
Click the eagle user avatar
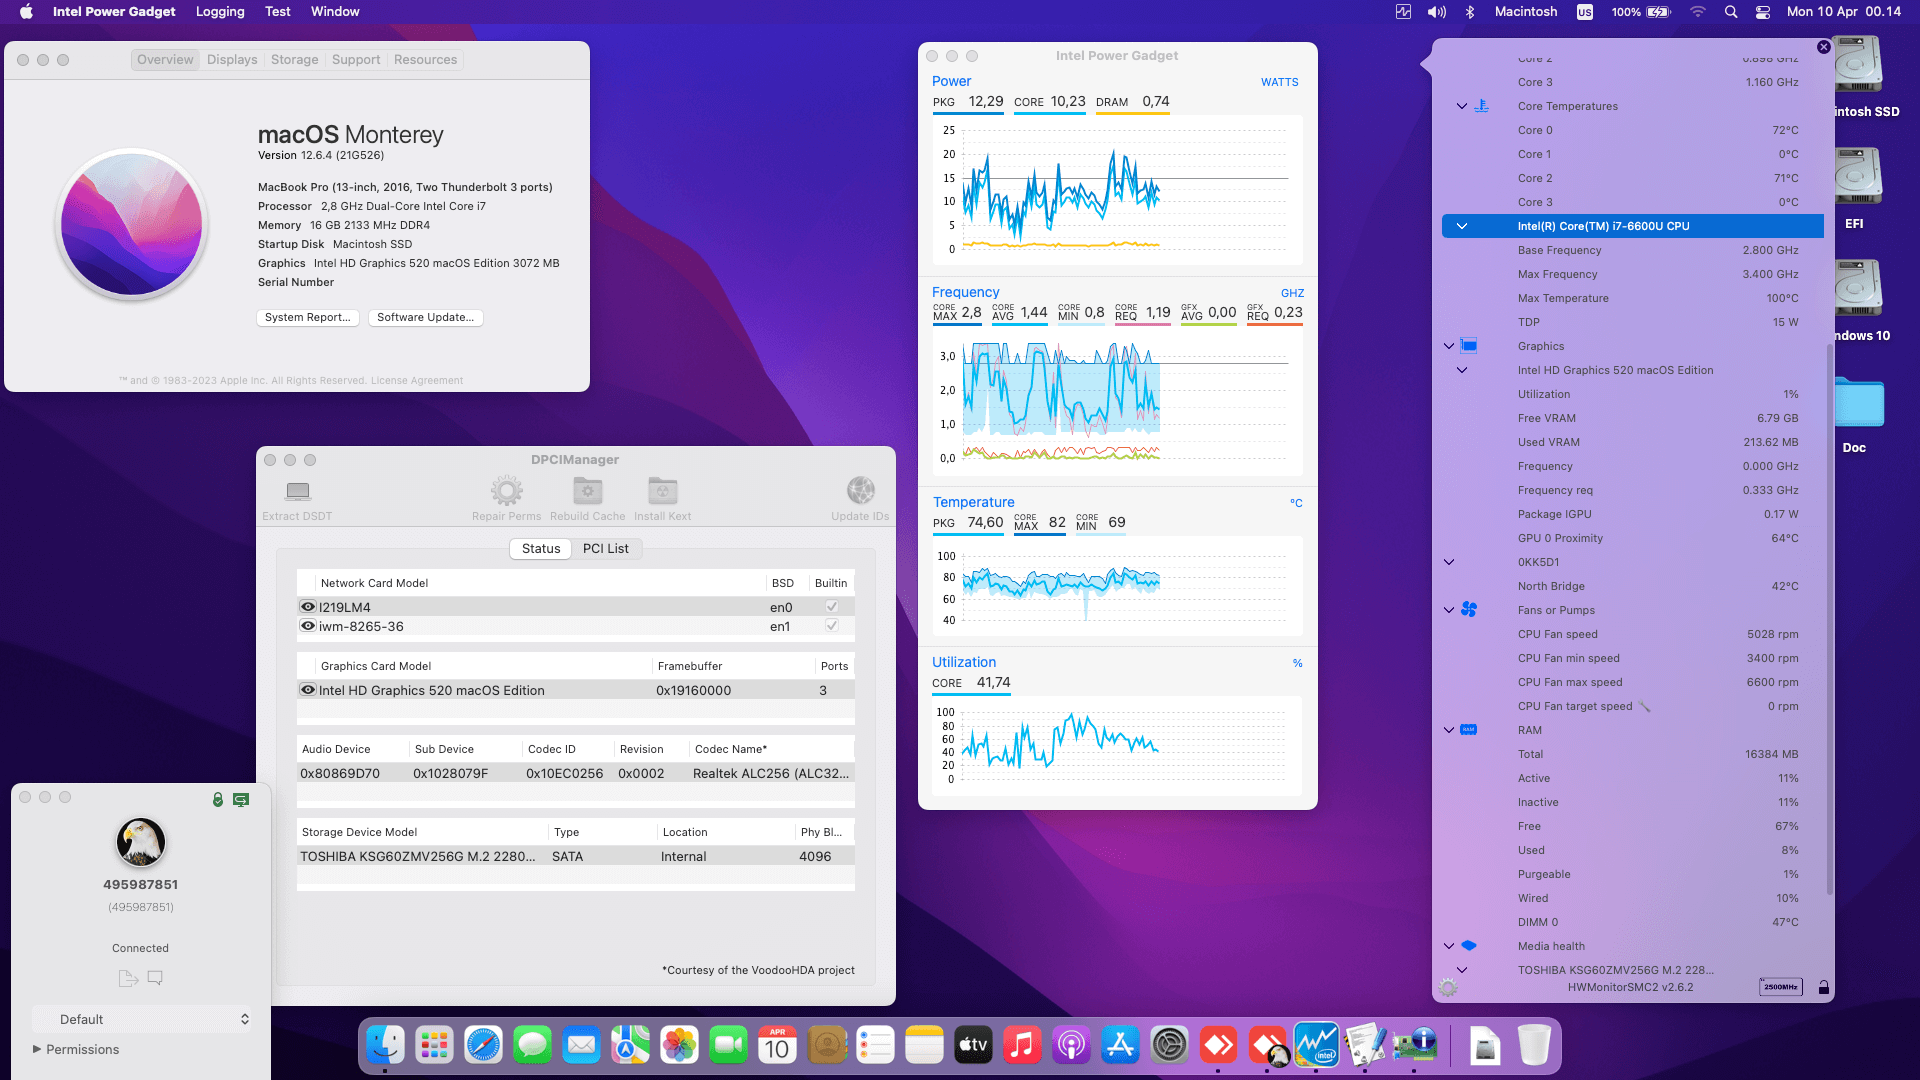[x=141, y=842]
